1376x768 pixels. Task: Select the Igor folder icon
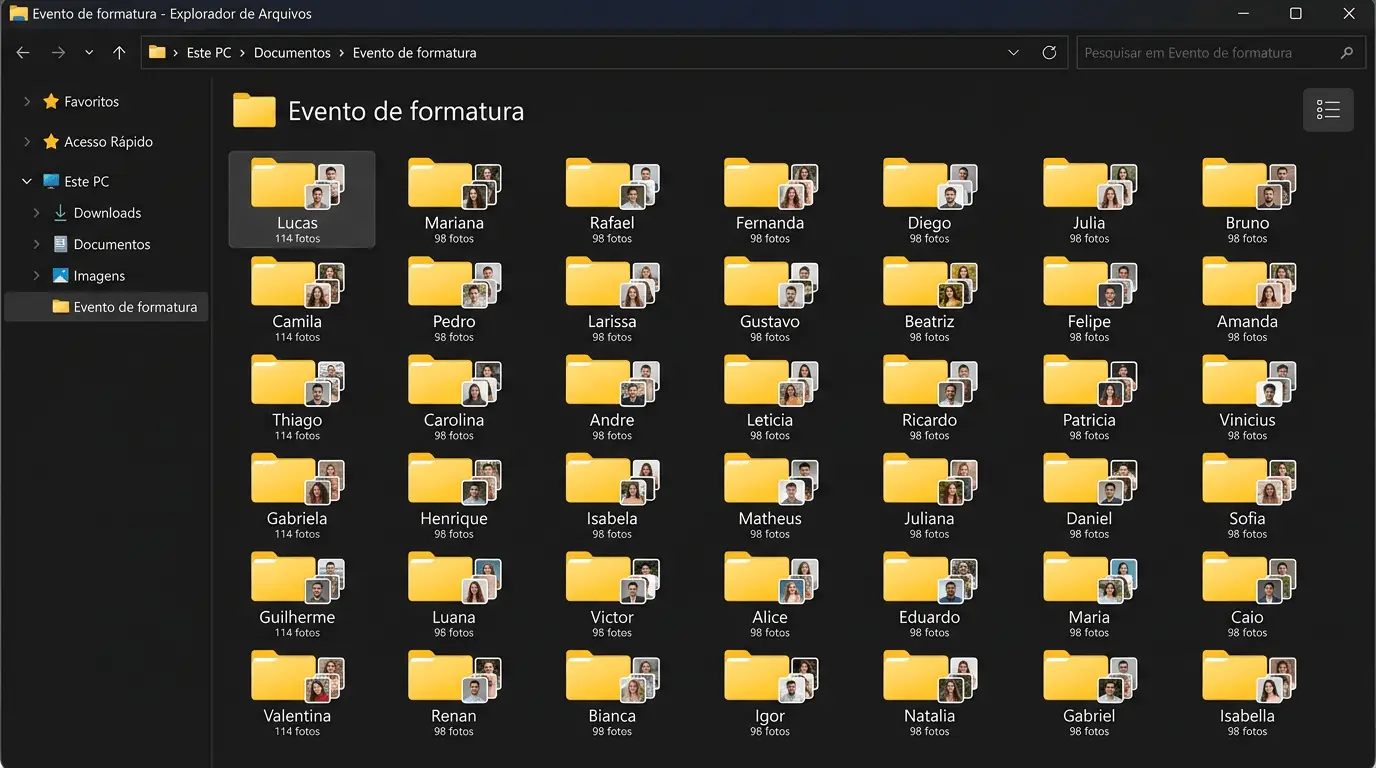click(770, 677)
